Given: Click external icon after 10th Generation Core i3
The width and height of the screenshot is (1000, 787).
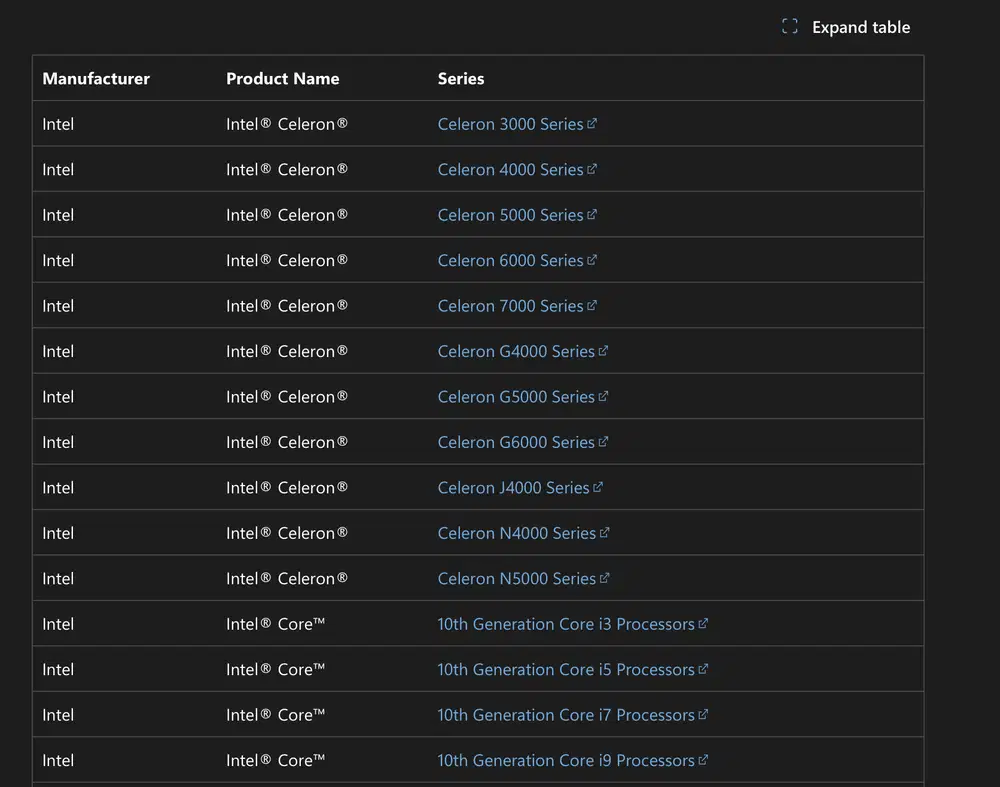Looking at the screenshot, I should click(703, 623).
